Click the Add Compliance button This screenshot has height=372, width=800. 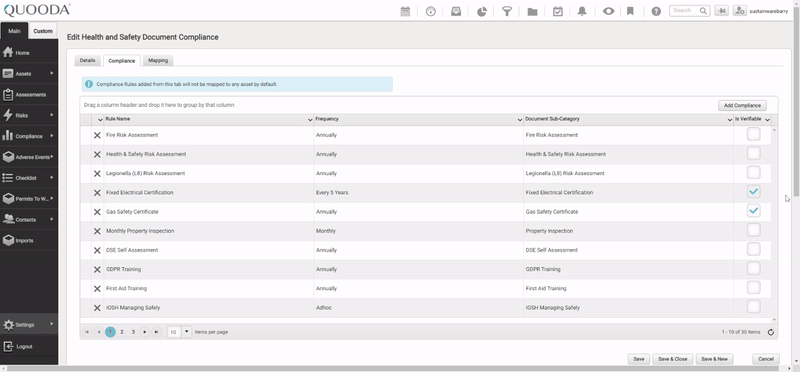(742, 106)
